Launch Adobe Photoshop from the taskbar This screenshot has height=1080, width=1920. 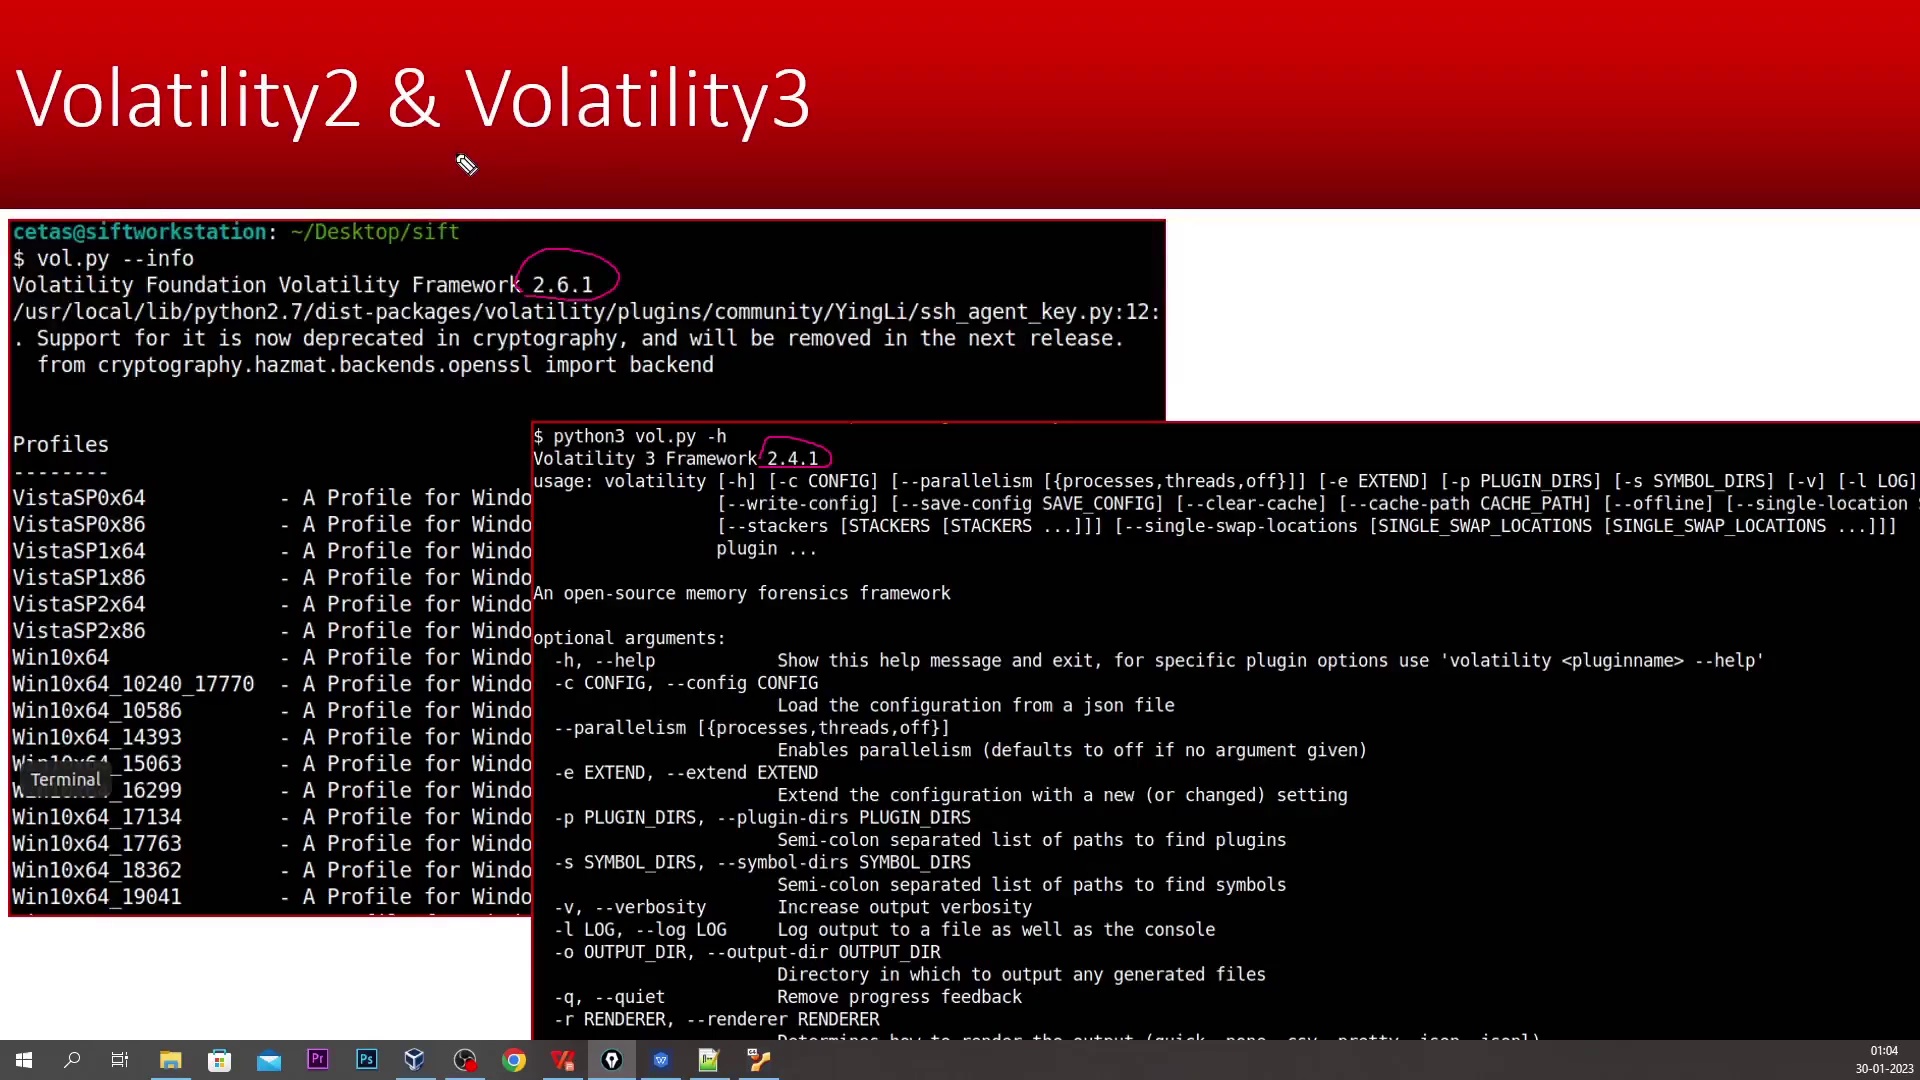coord(366,1060)
